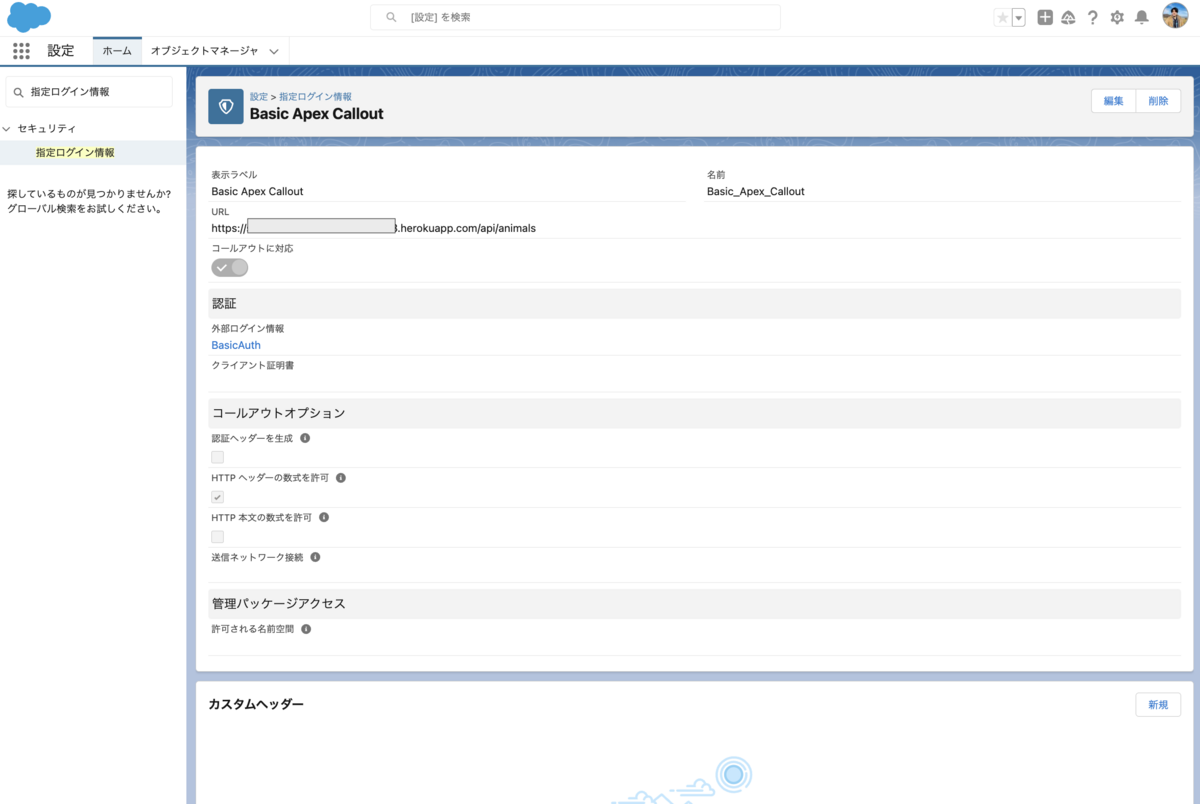This screenshot has width=1200, height=804.
Task: Click the named credential shield icon
Action: 226,106
